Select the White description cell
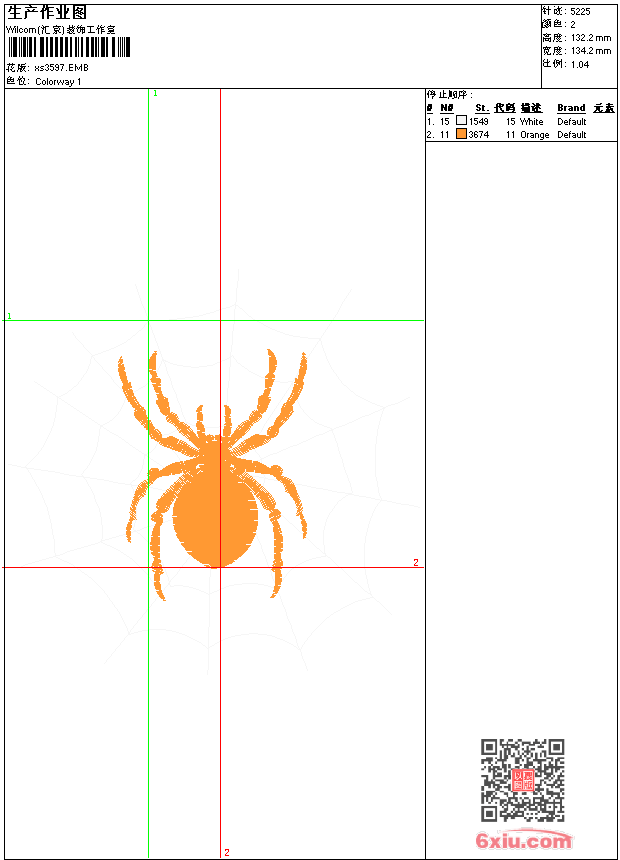The image size is (620, 860). [x=532, y=122]
